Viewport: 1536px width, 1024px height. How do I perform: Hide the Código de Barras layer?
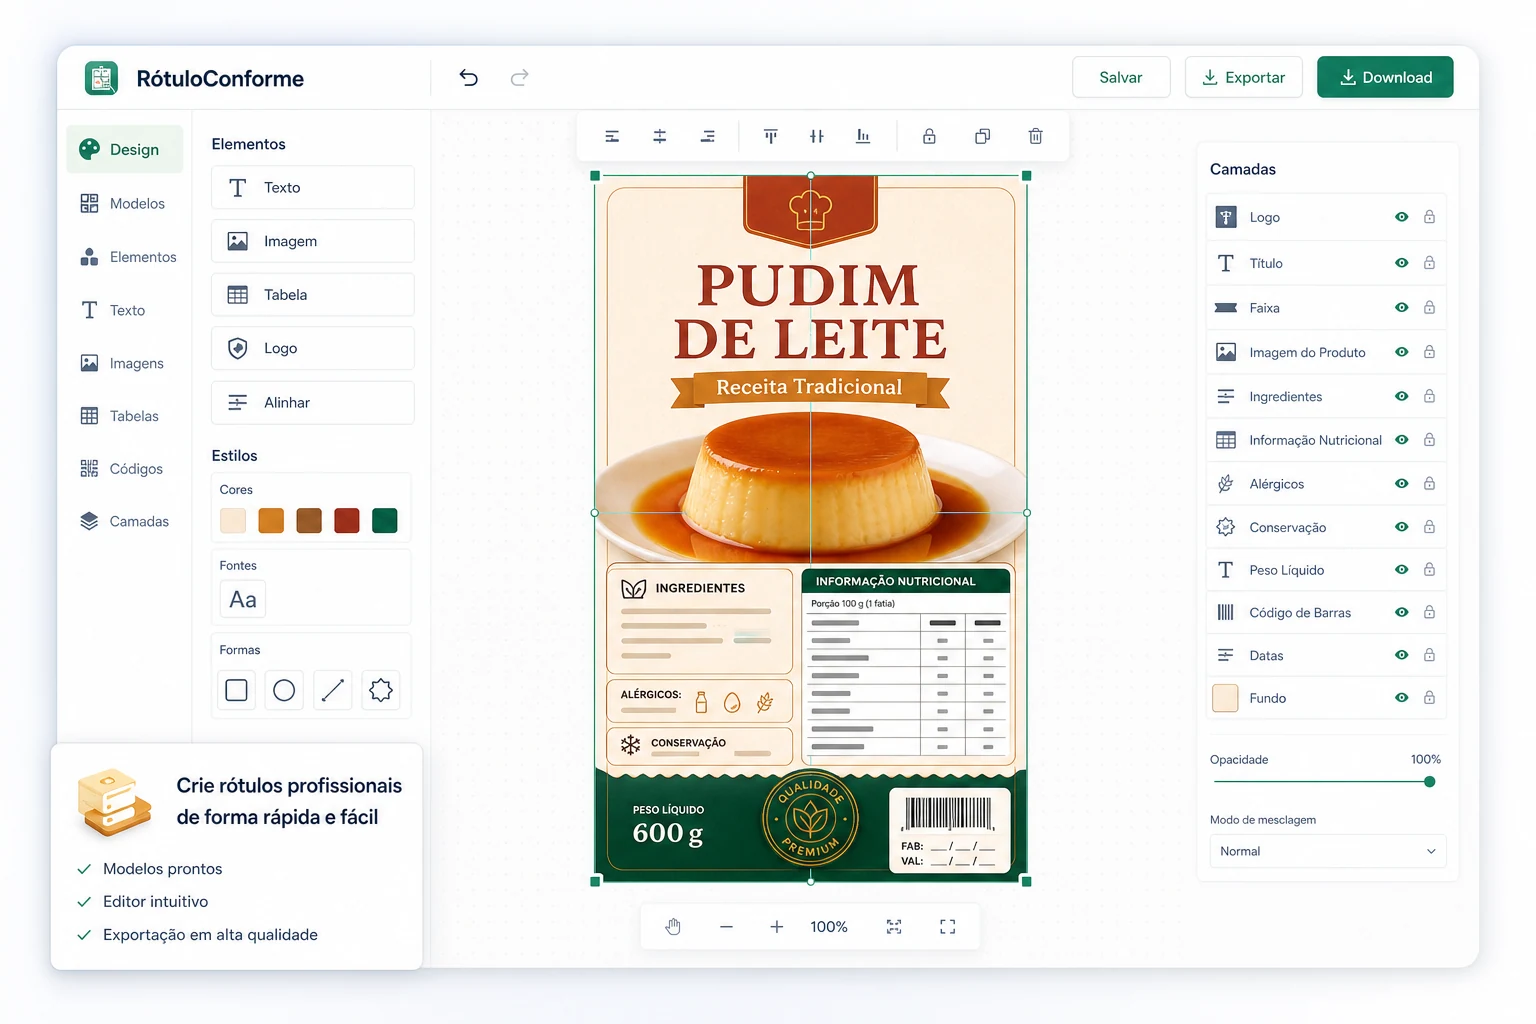coord(1402,612)
